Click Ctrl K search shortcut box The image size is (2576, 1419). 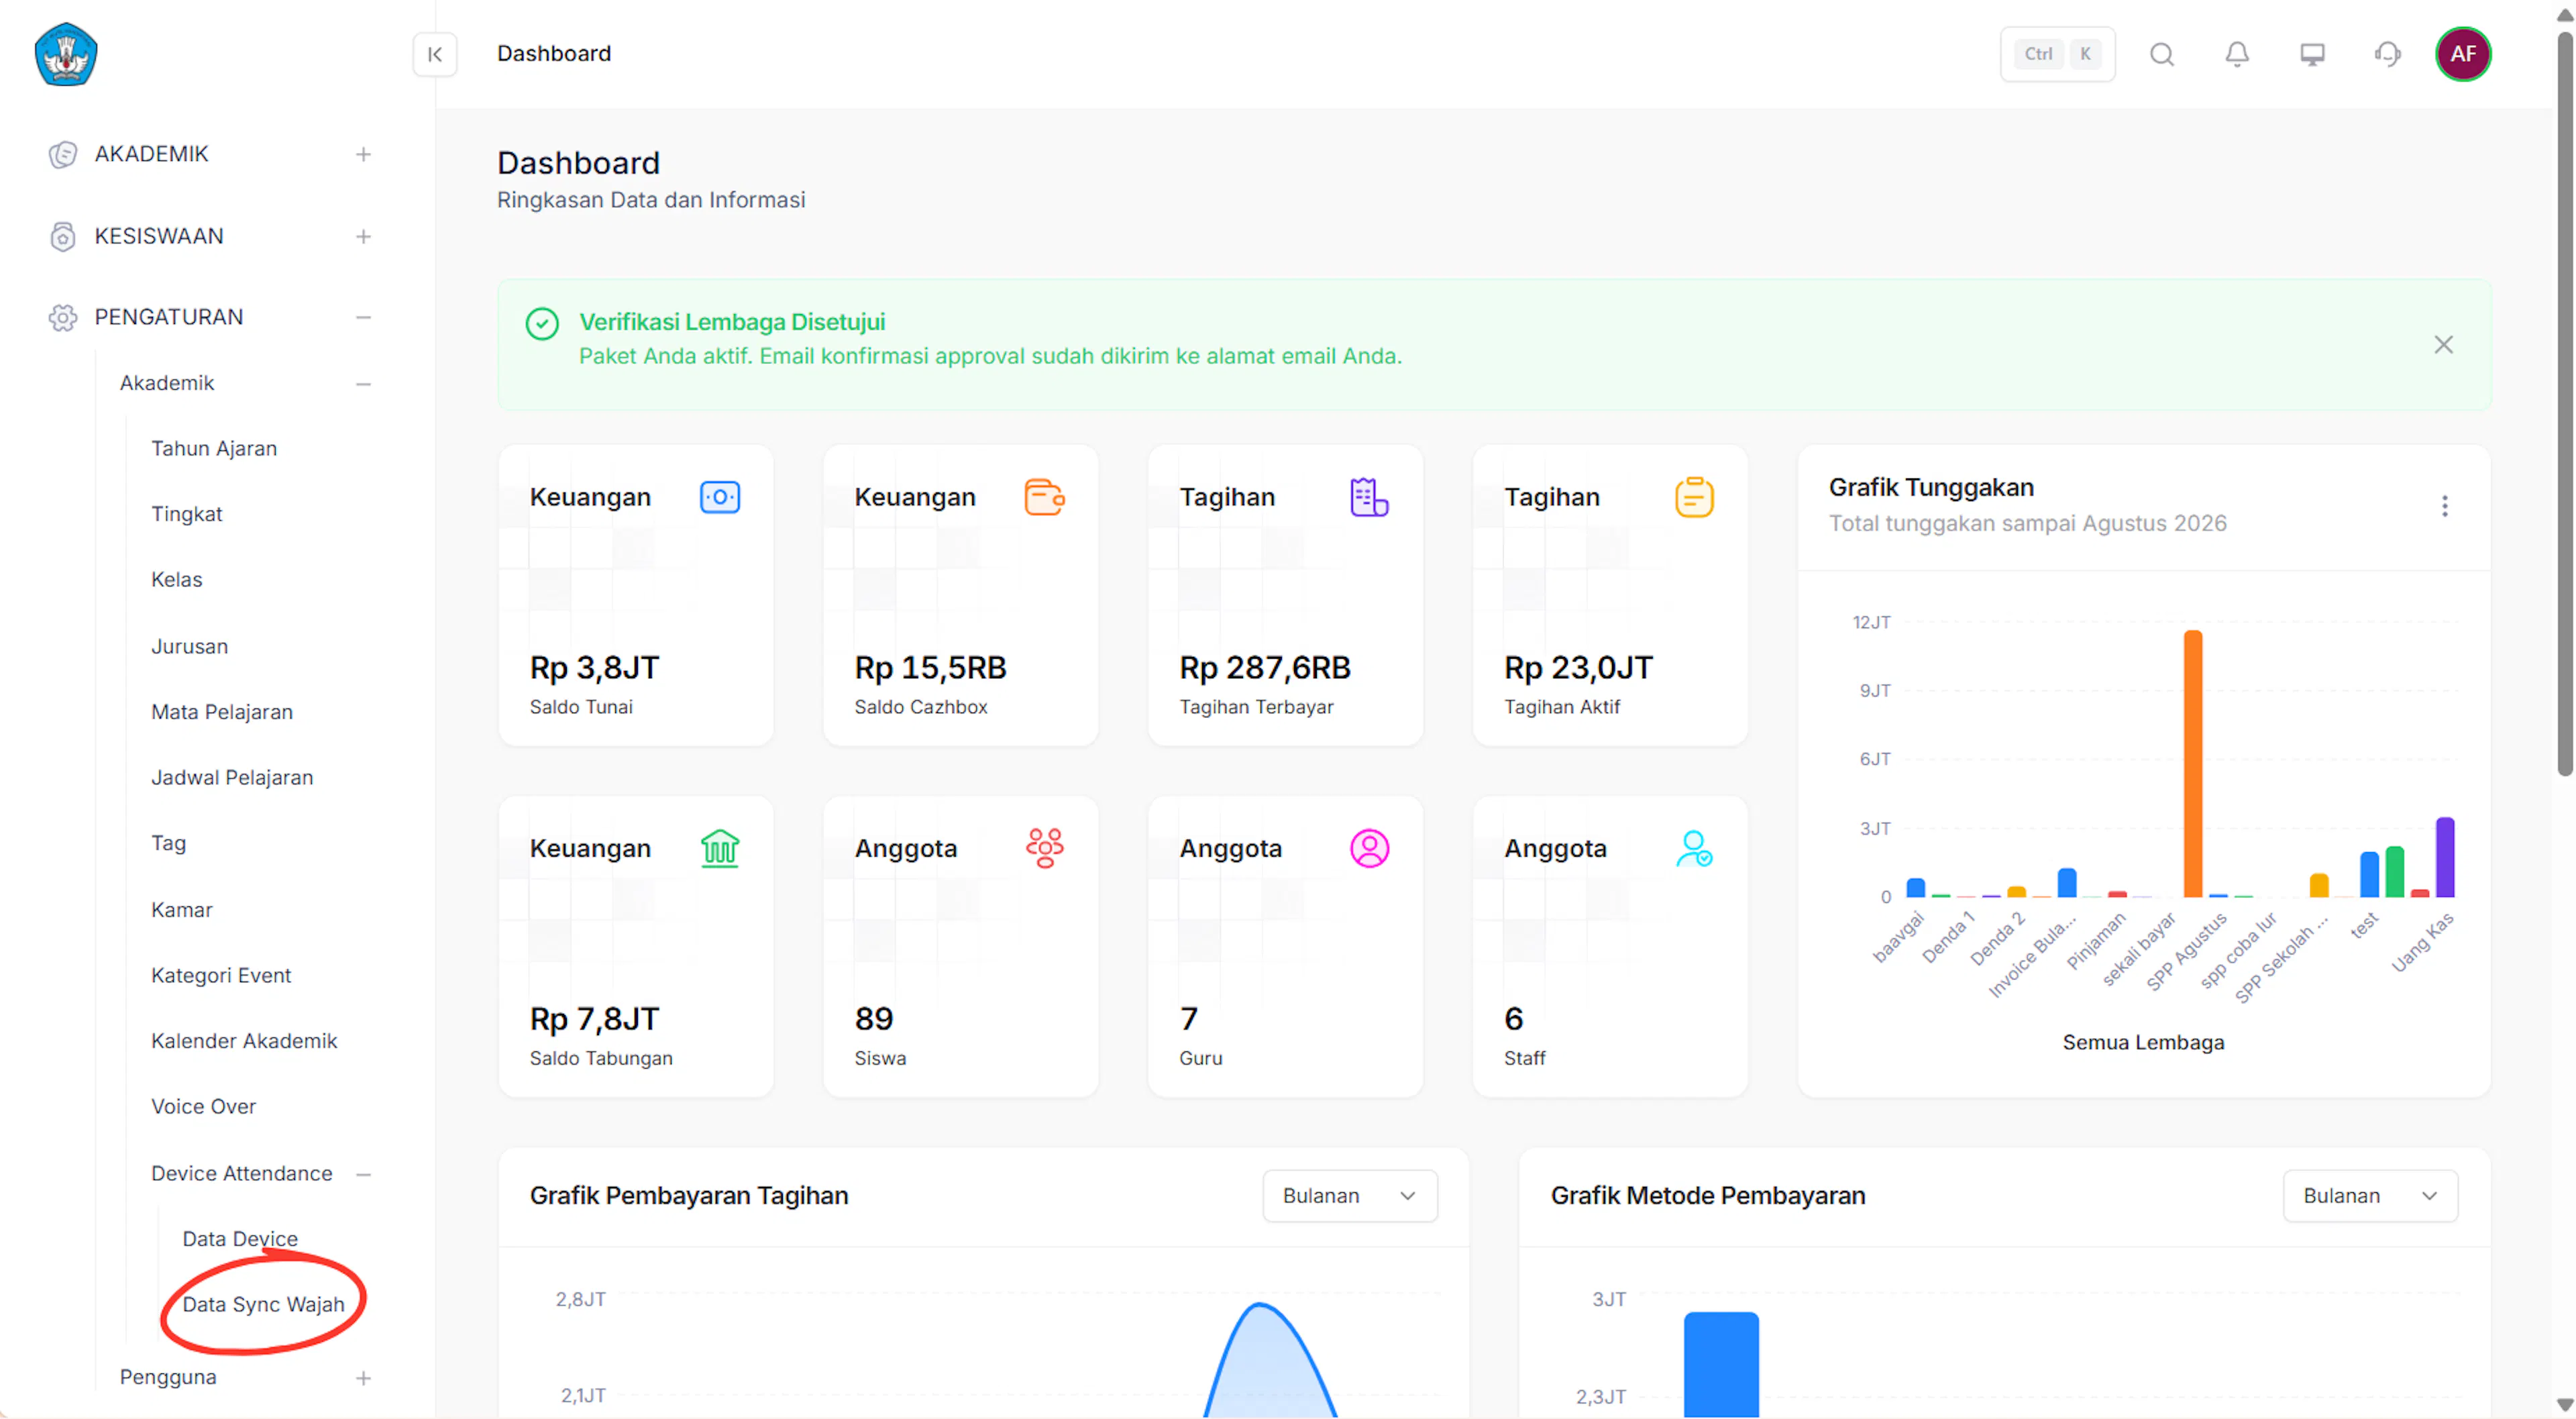[2057, 54]
